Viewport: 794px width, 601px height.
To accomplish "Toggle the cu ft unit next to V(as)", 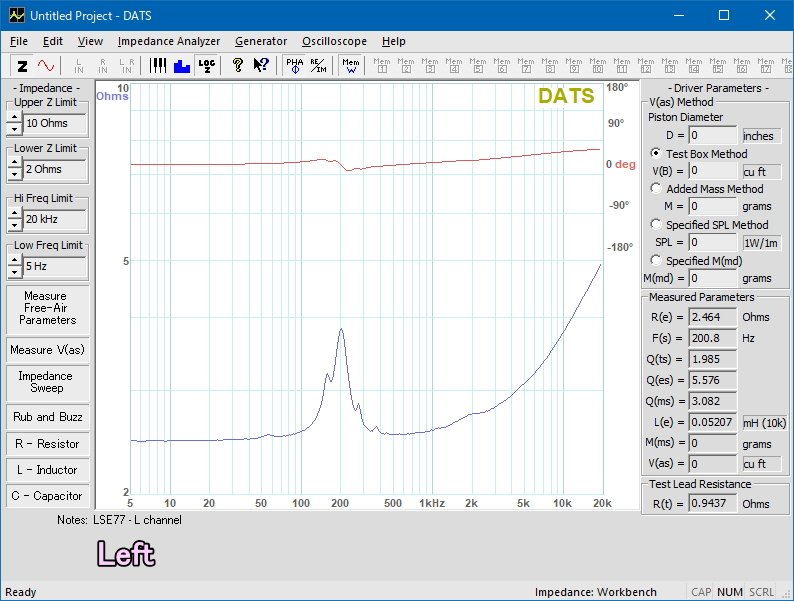I will point(761,464).
